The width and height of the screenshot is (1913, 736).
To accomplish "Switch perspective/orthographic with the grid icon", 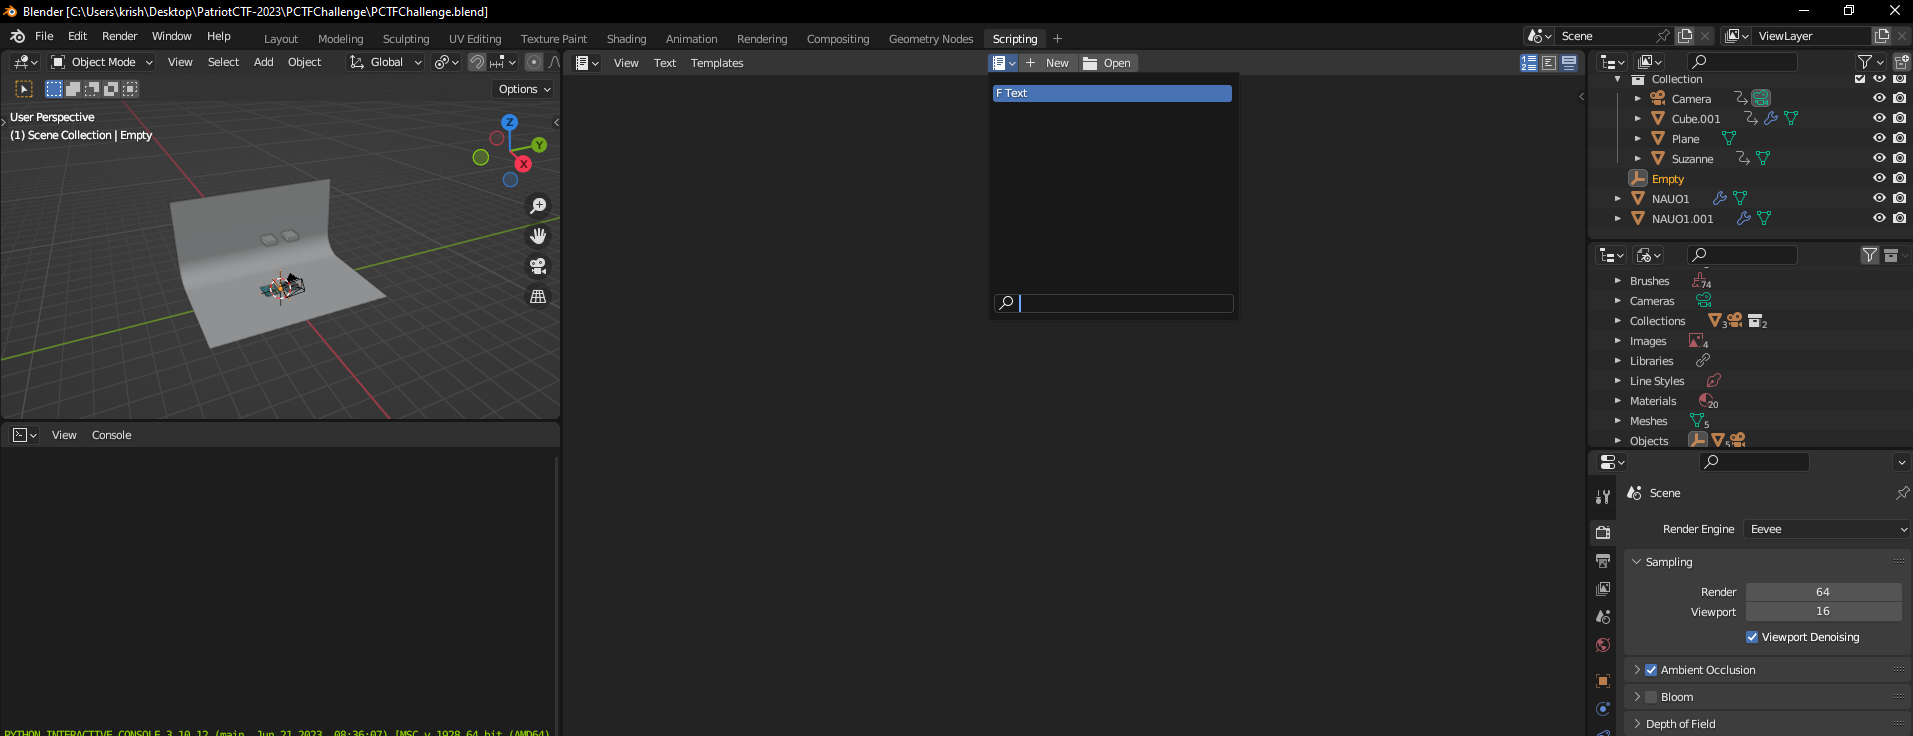I will [538, 296].
